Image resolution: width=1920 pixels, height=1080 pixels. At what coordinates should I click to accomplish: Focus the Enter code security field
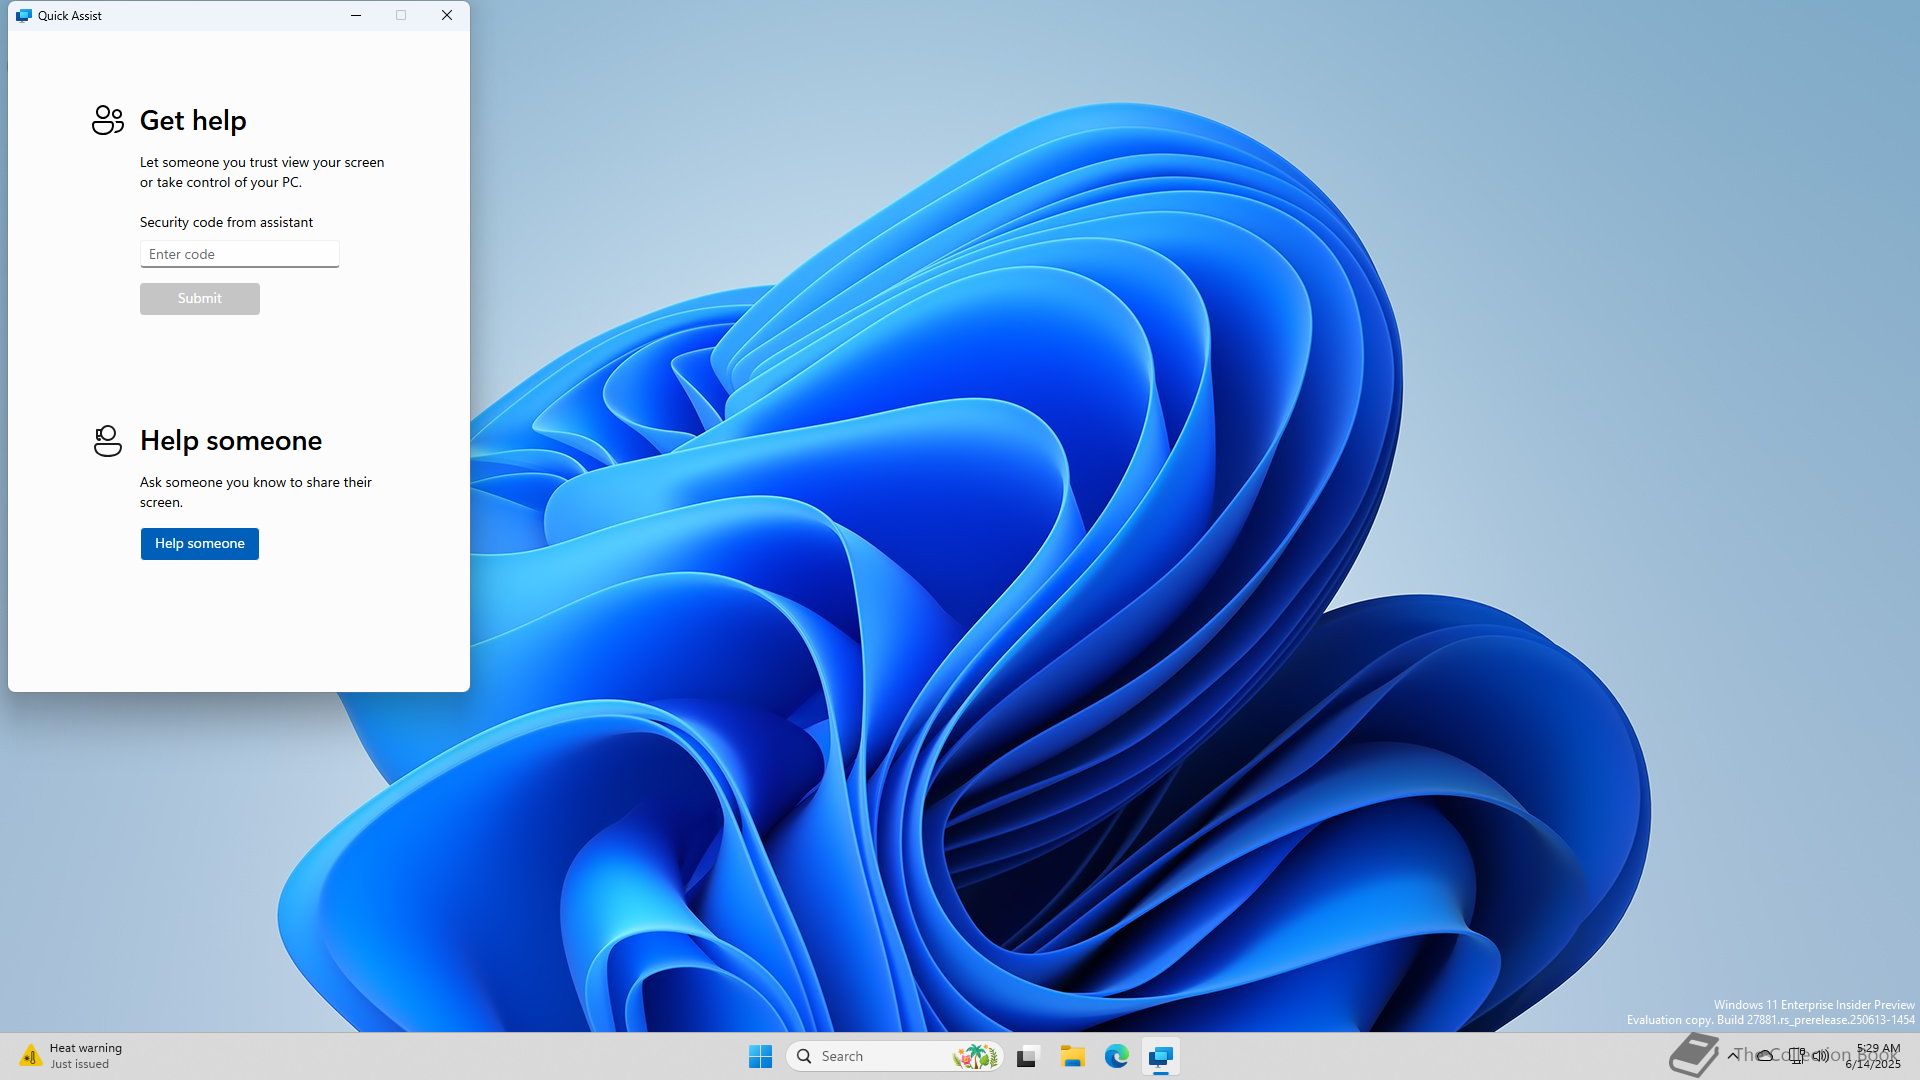[x=239, y=254]
